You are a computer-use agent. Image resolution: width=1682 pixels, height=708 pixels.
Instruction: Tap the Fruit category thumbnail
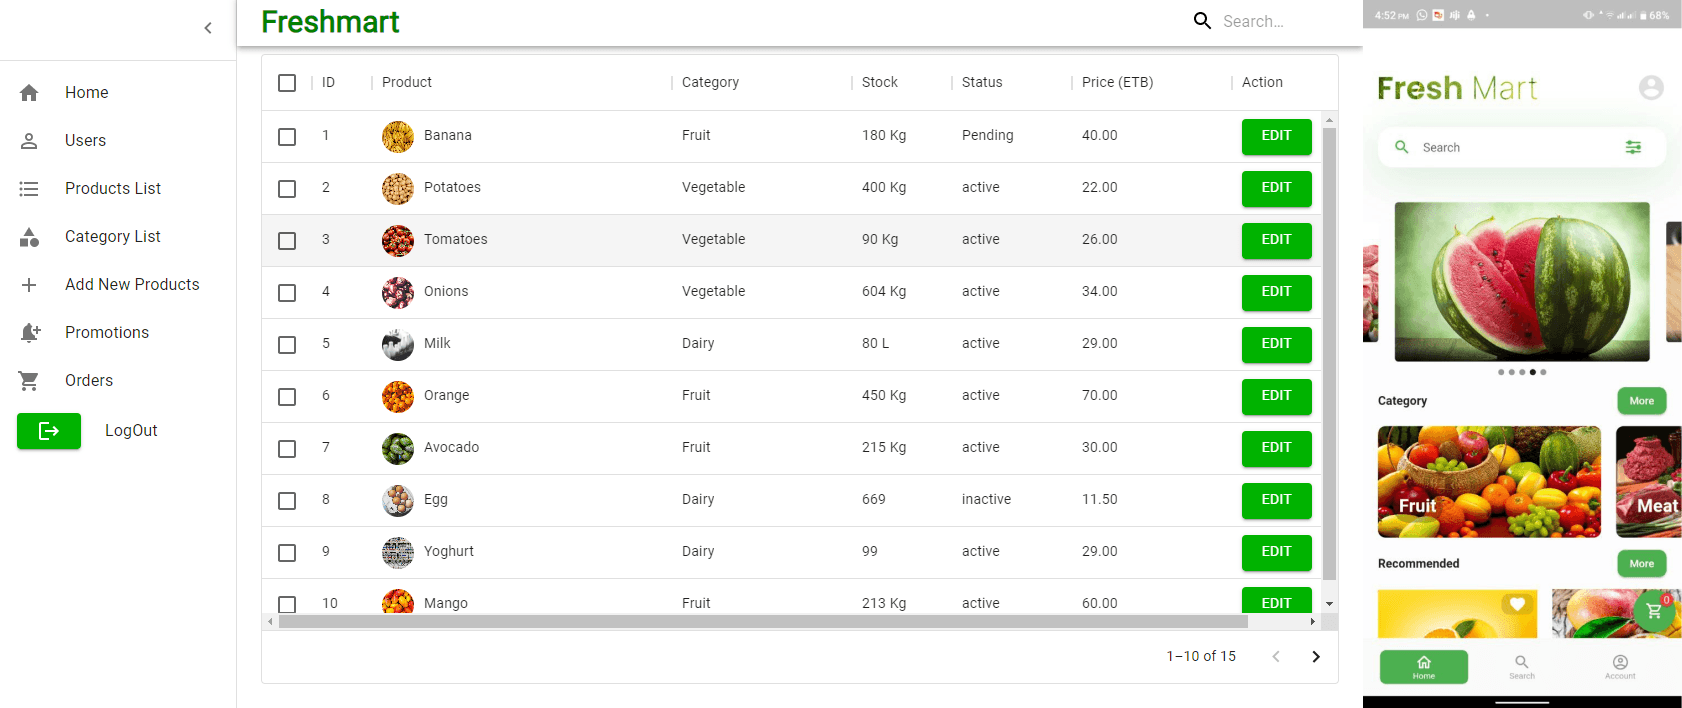[x=1489, y=482]
